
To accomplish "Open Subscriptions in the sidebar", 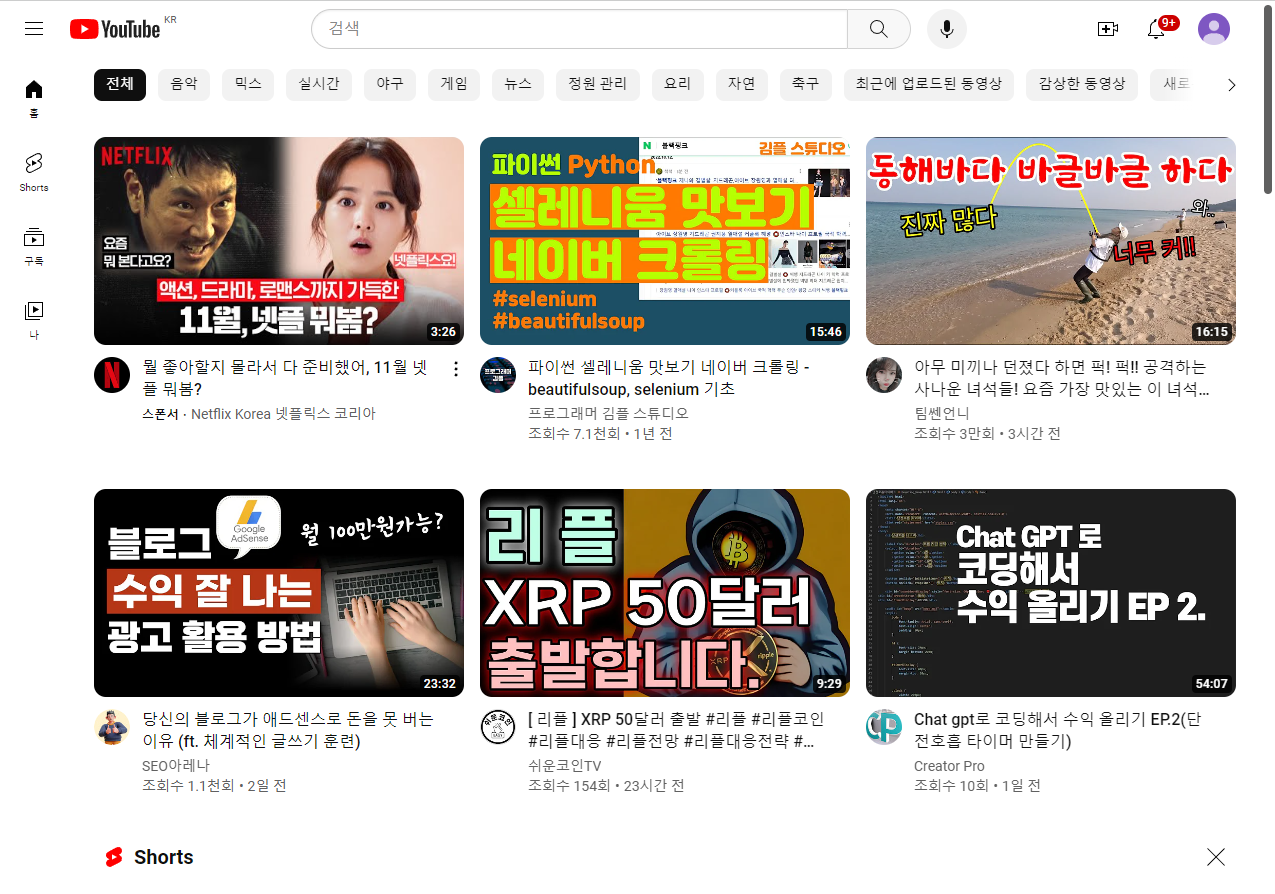I will tap(34, 246).
